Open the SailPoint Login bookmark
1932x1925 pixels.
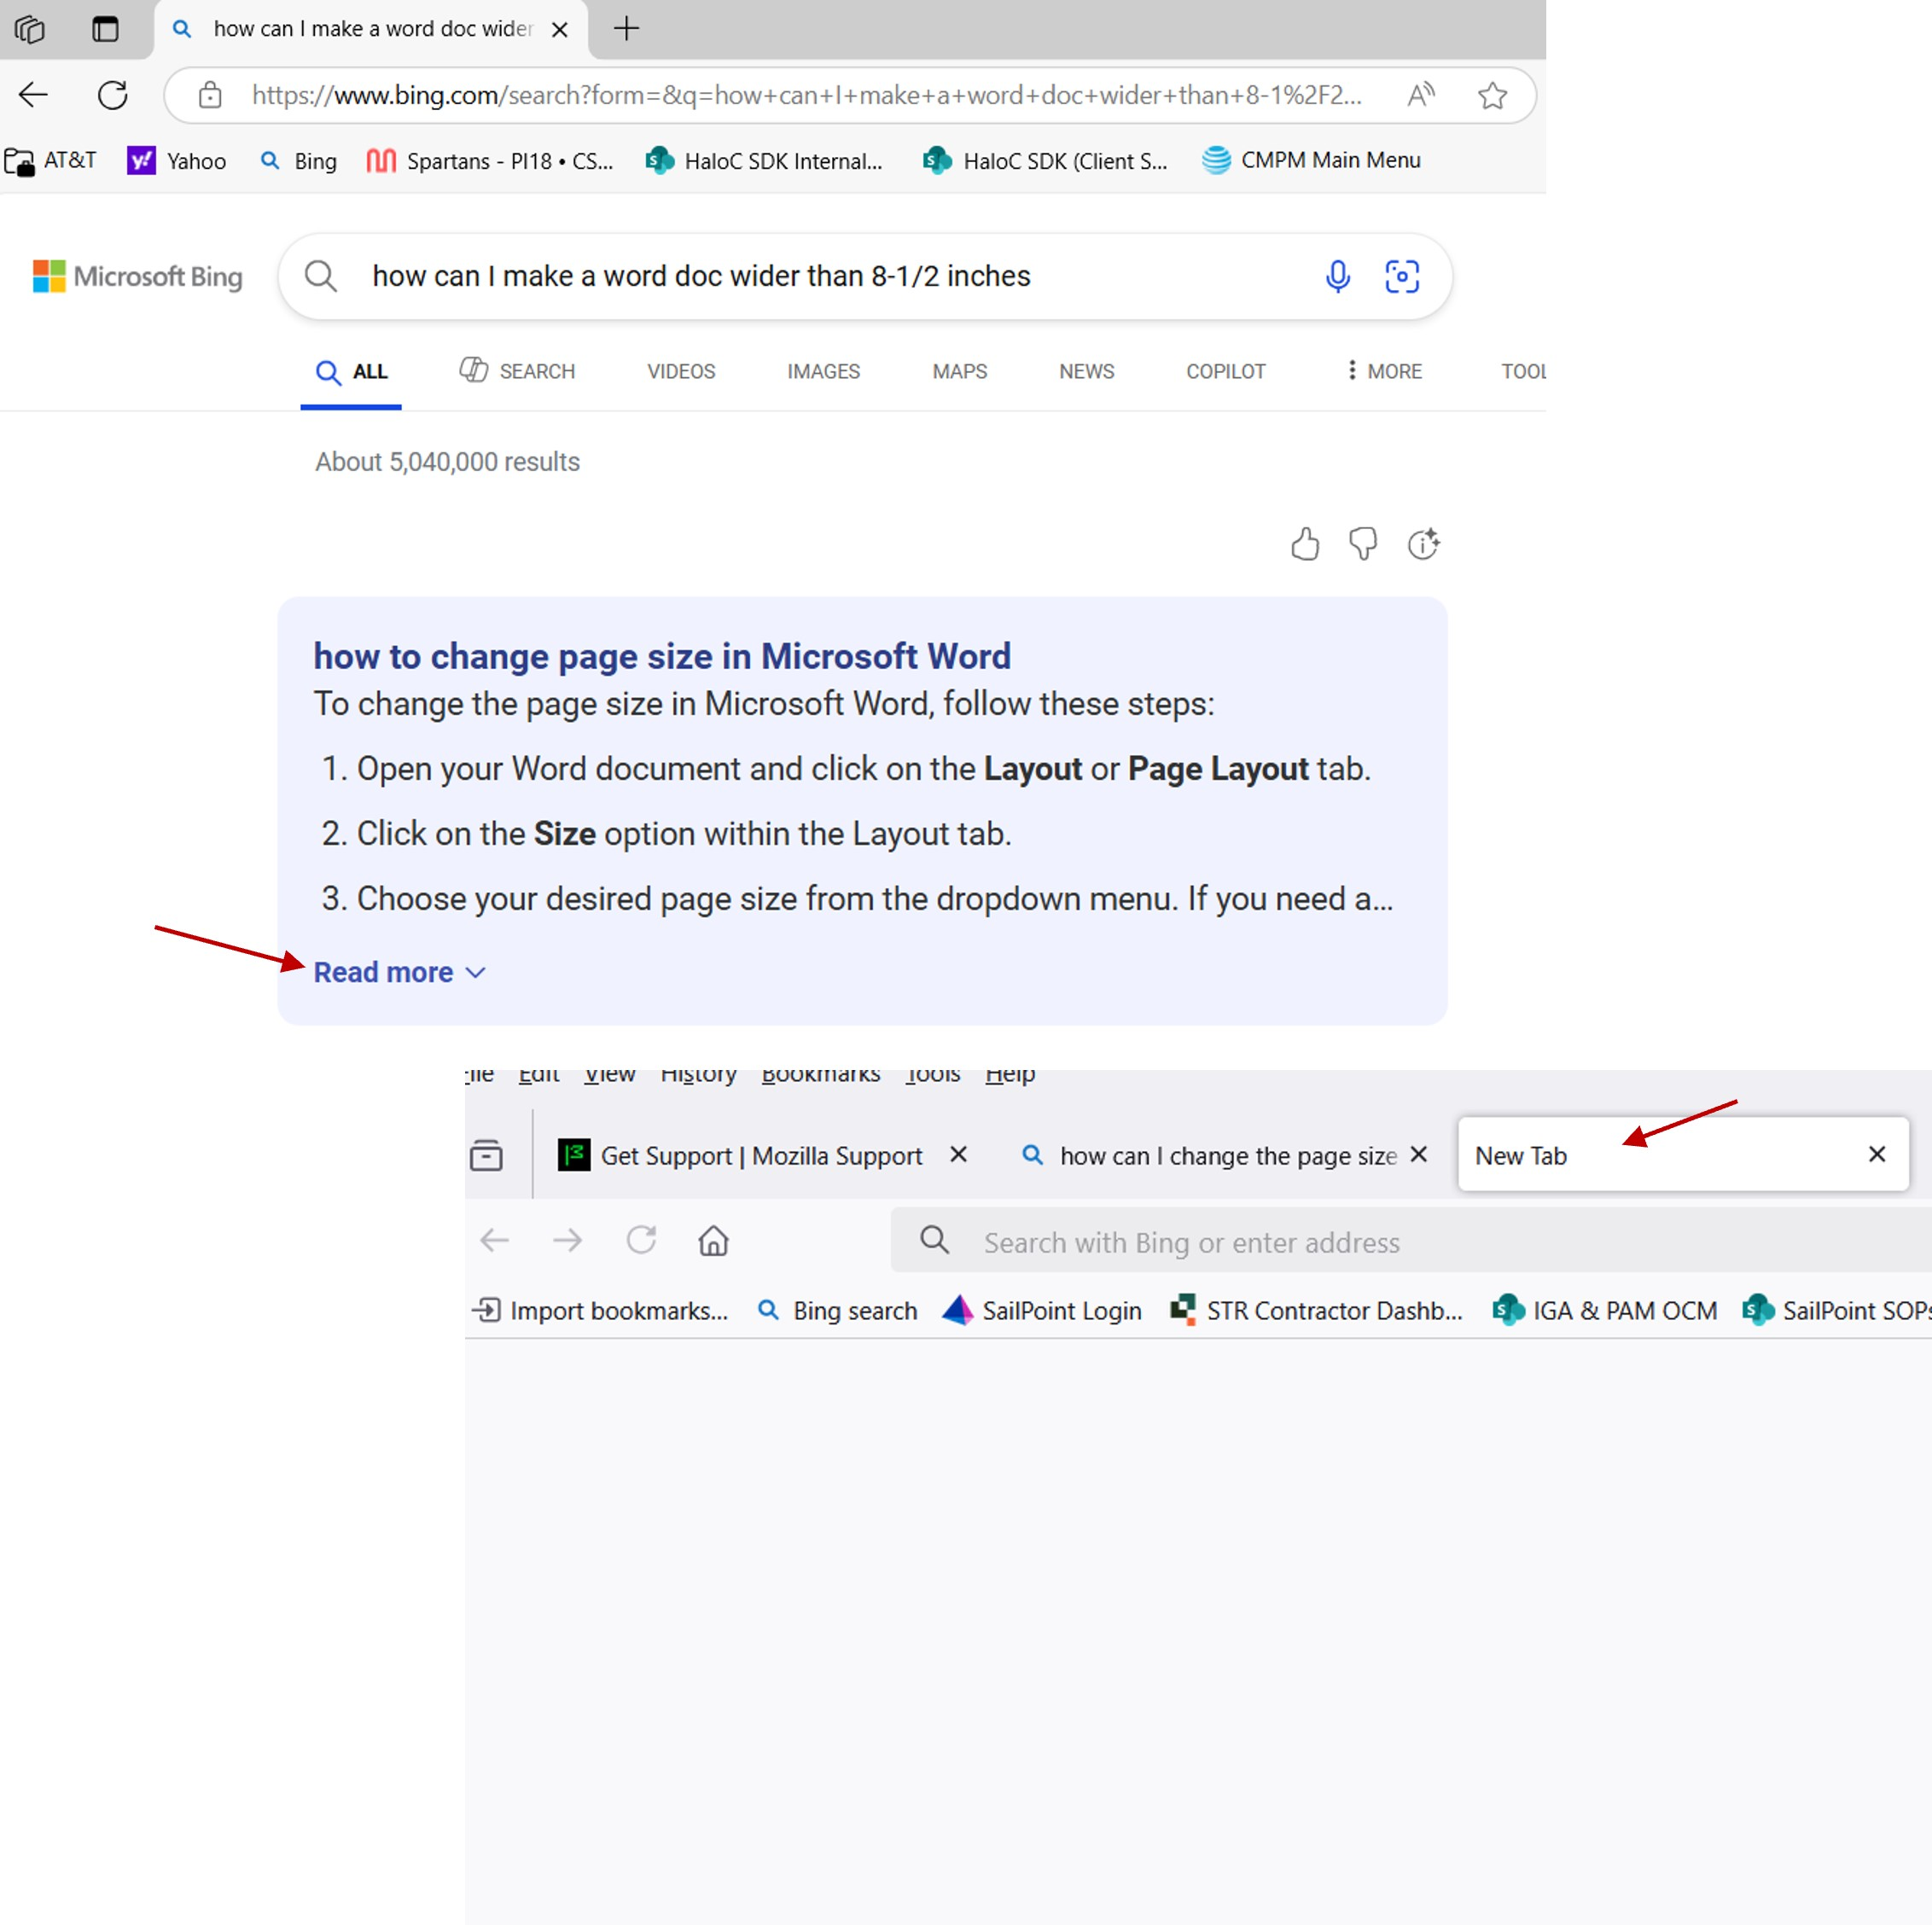[x=1042, y=1310]
